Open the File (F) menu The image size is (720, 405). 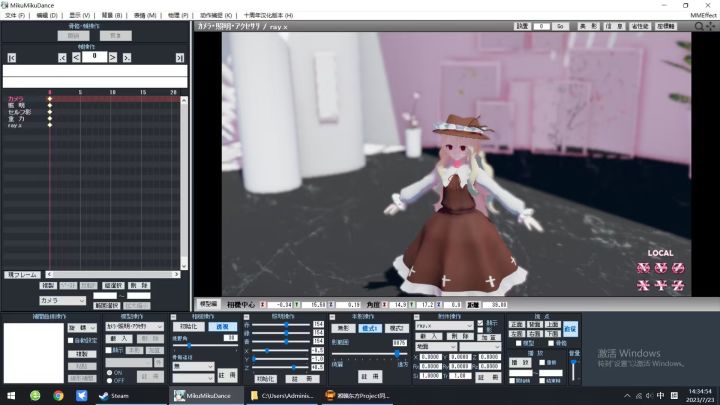tap(15, 15)
